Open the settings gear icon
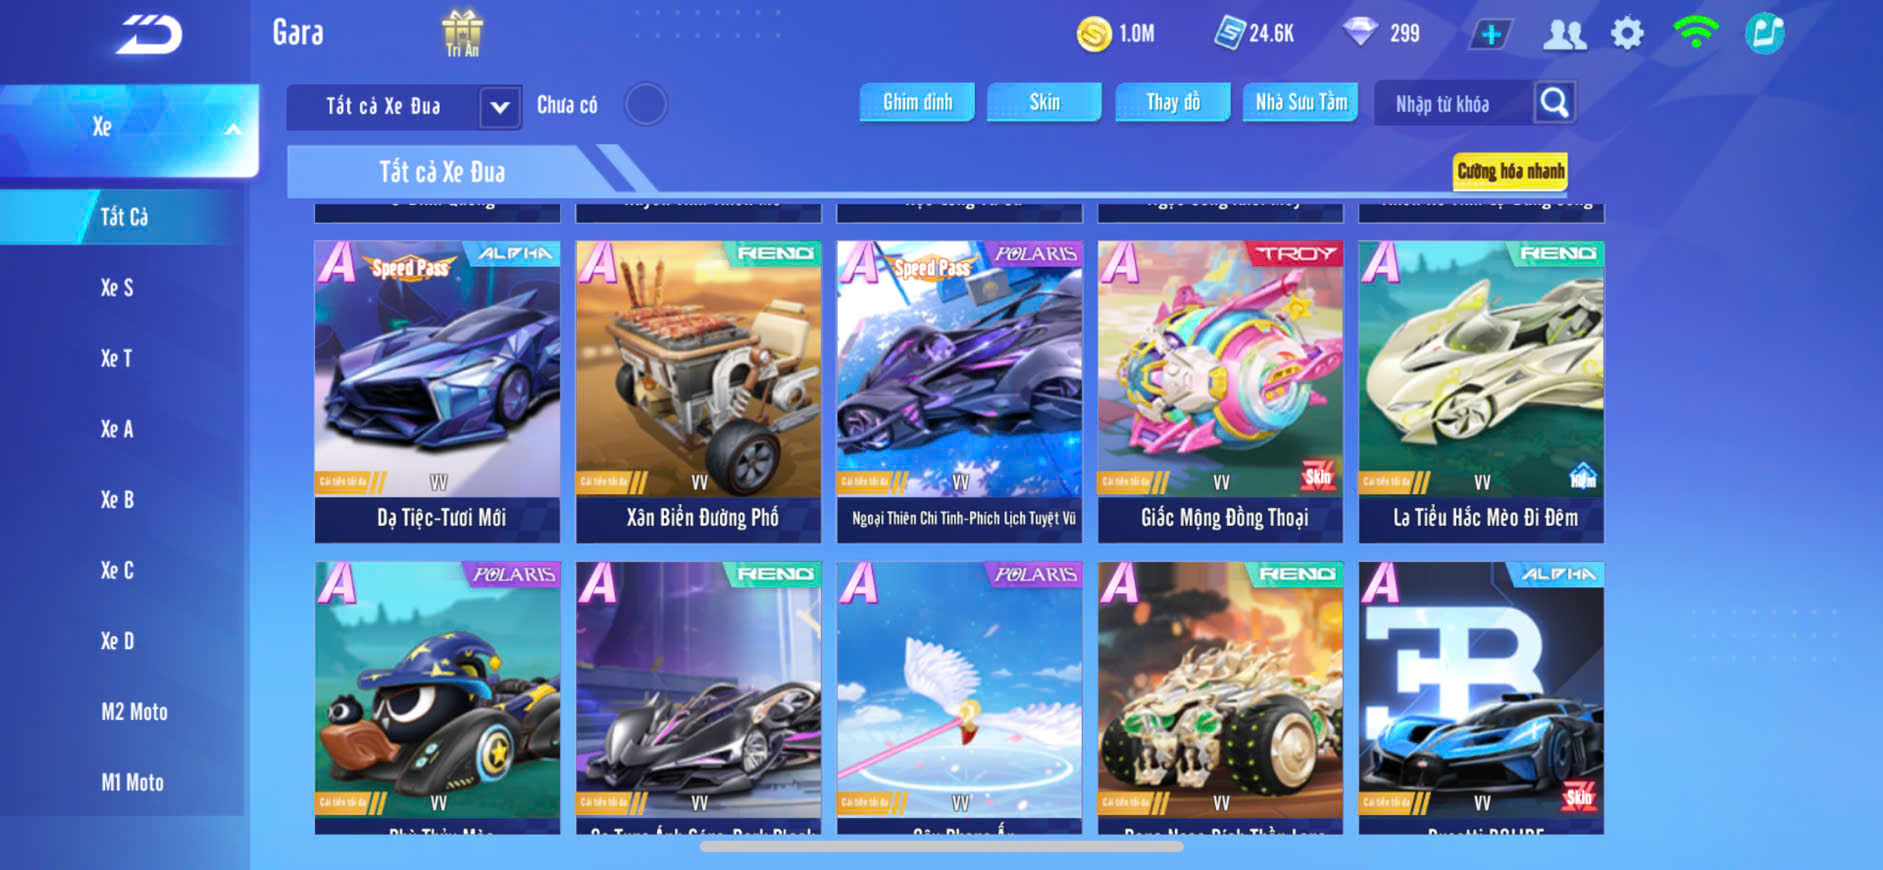The width and height of the screenshot is (1883, 870). click(1627, 34)
